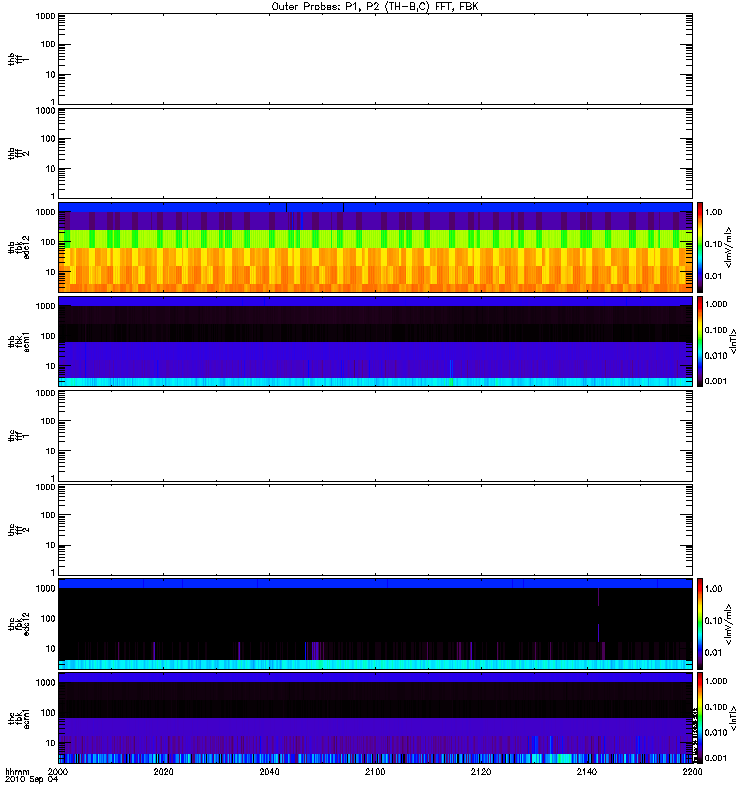750x800 pixels.
Task: Click the 'thb fbk edc12' y-axis title
Action: [18, 247]
